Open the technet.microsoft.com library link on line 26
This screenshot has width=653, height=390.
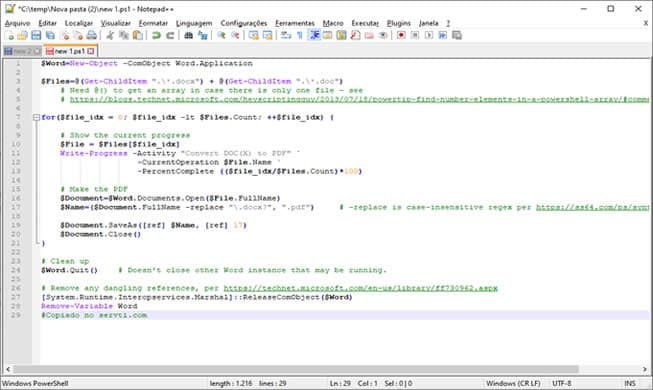point(361,288)
